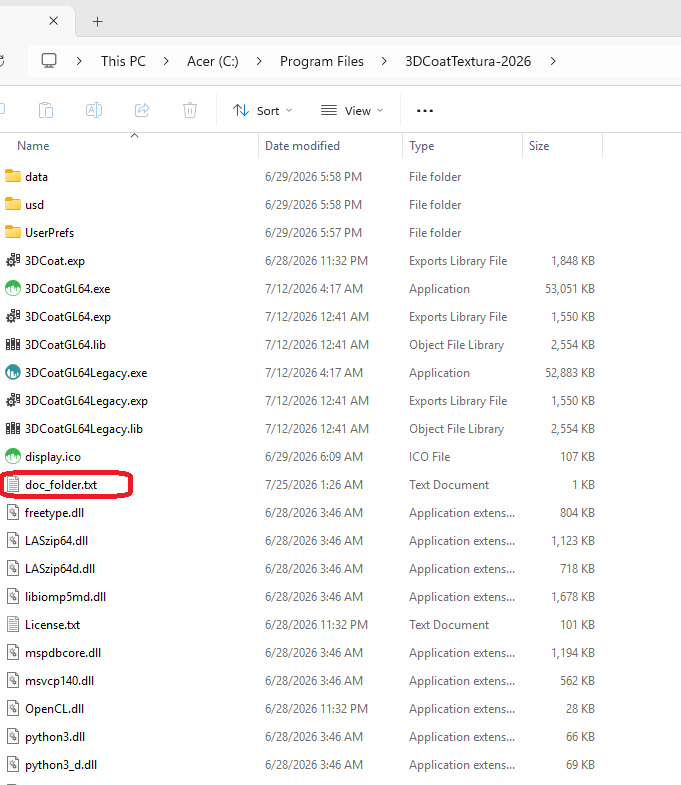Click the 7/25/2026 1:26 AM date
The height and width of the screenshot is (785, 681).
314,485
